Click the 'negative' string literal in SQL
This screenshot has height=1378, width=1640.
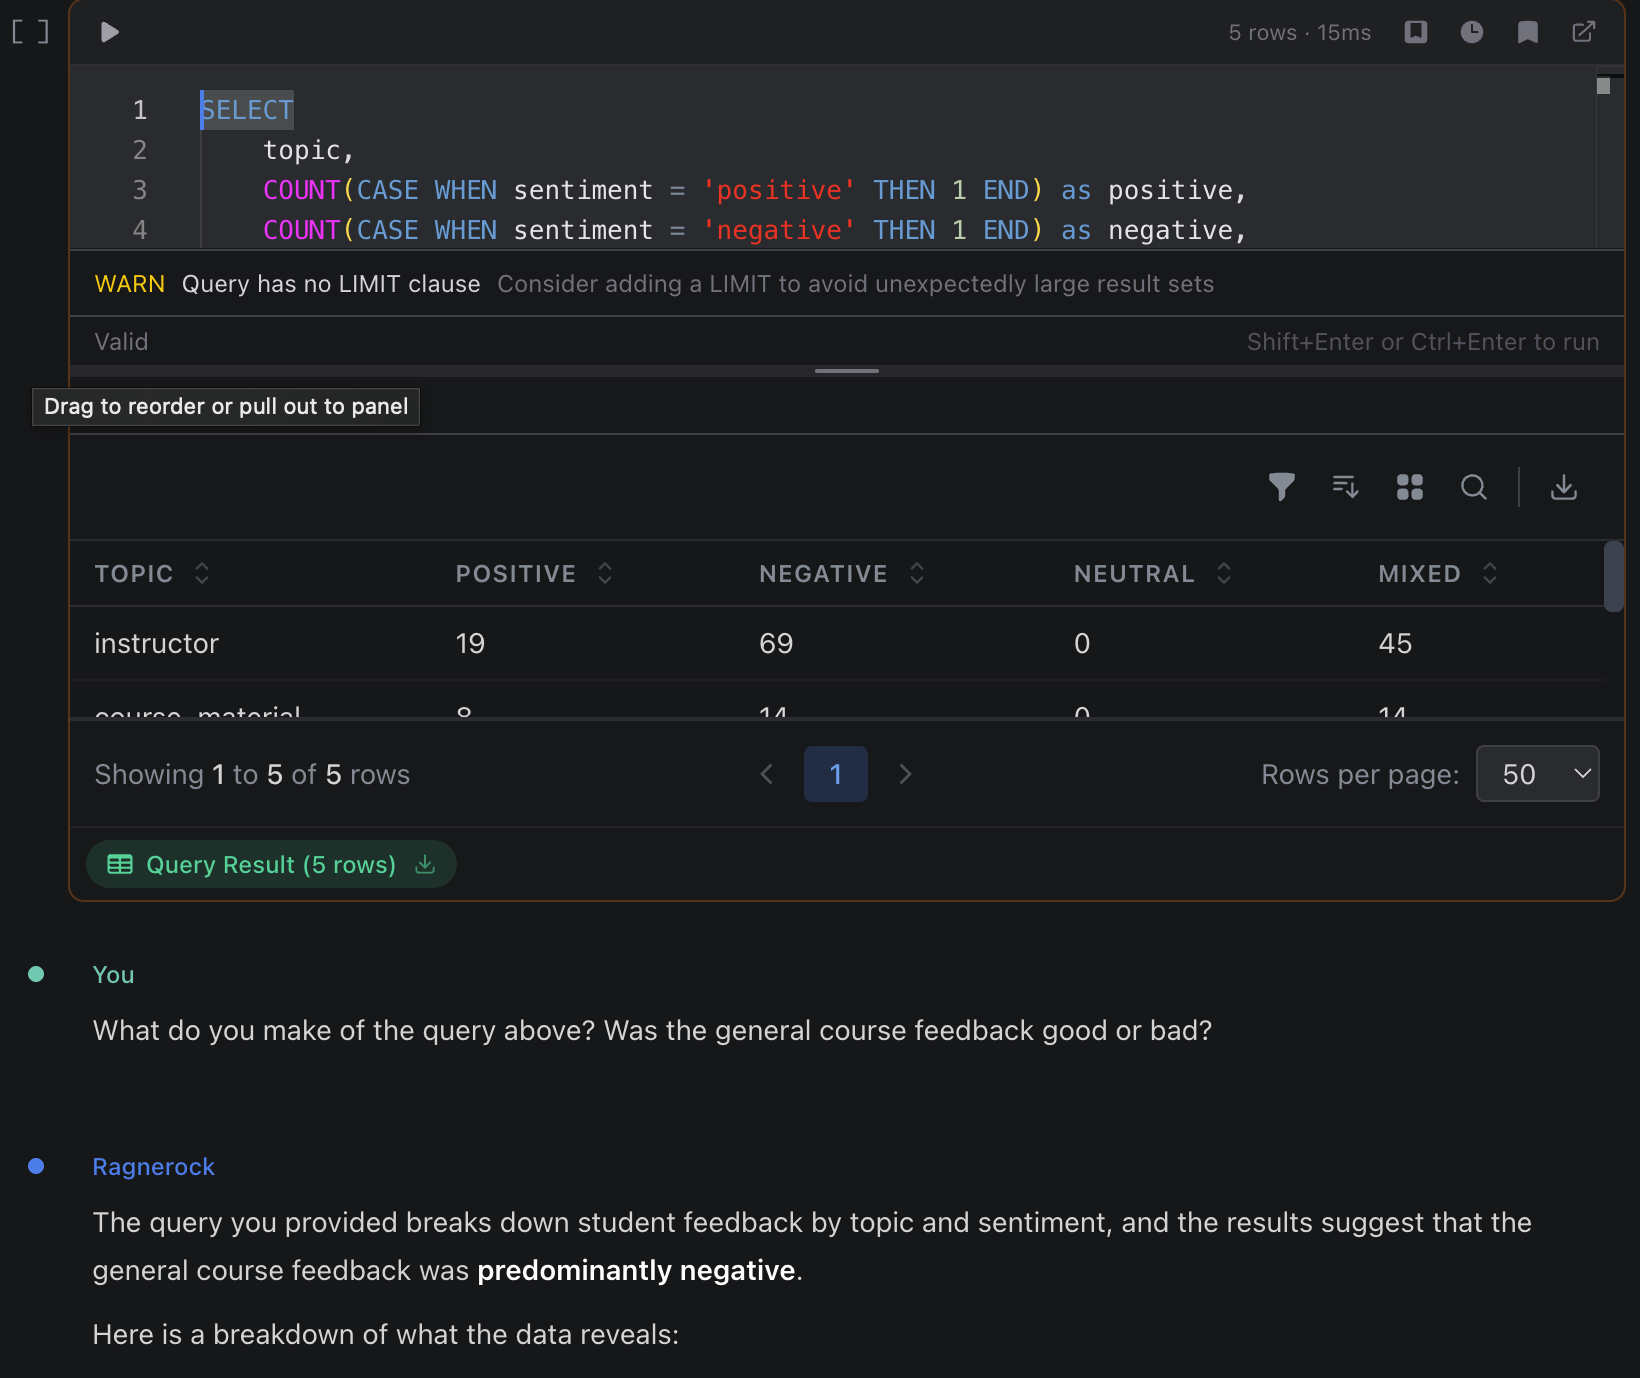coord(779,230)
